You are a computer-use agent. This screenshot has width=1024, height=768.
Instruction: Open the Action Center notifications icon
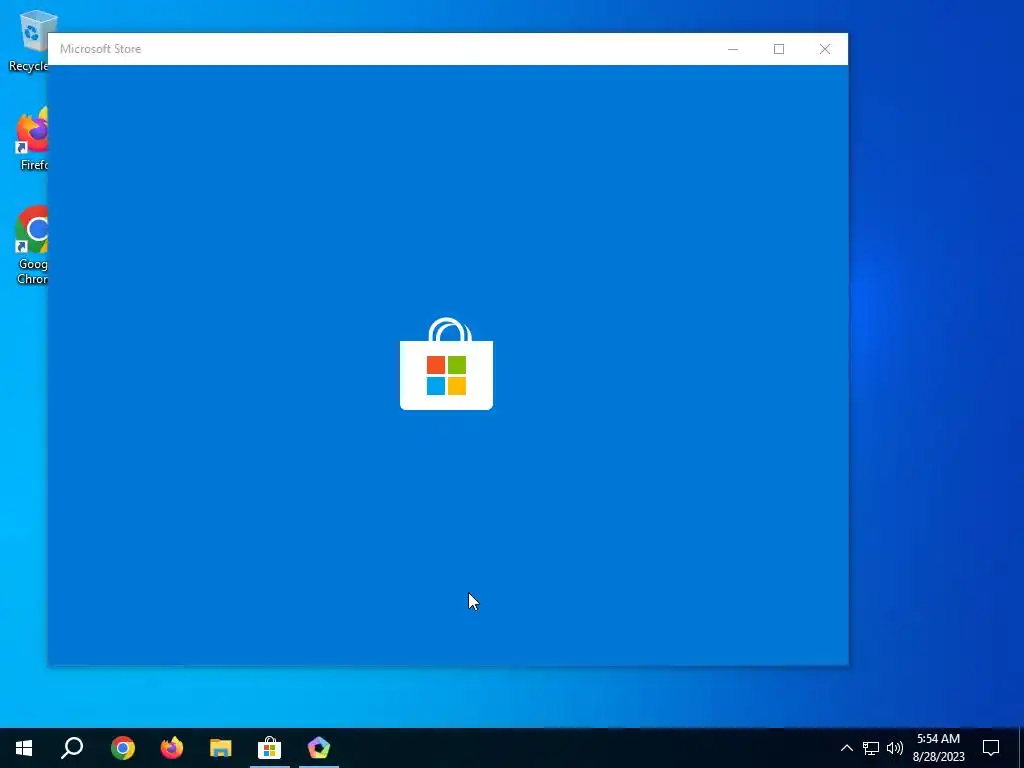pyautogui.click(x=991, y=748)
